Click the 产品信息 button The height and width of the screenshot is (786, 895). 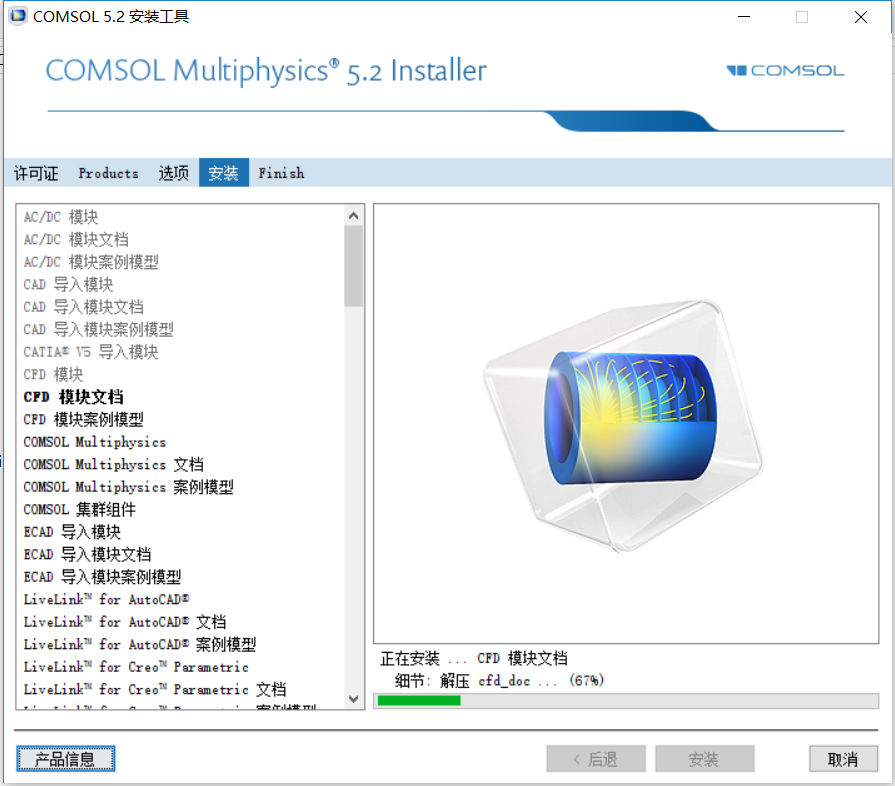(x=66, y=759)
